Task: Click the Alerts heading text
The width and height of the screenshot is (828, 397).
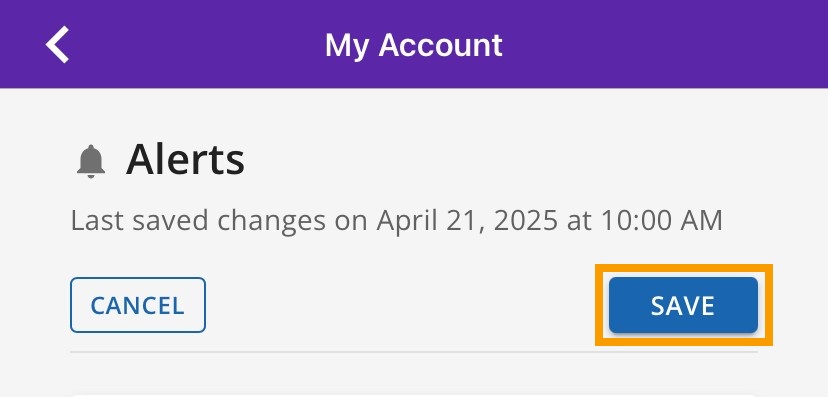Action: [185, 160]
